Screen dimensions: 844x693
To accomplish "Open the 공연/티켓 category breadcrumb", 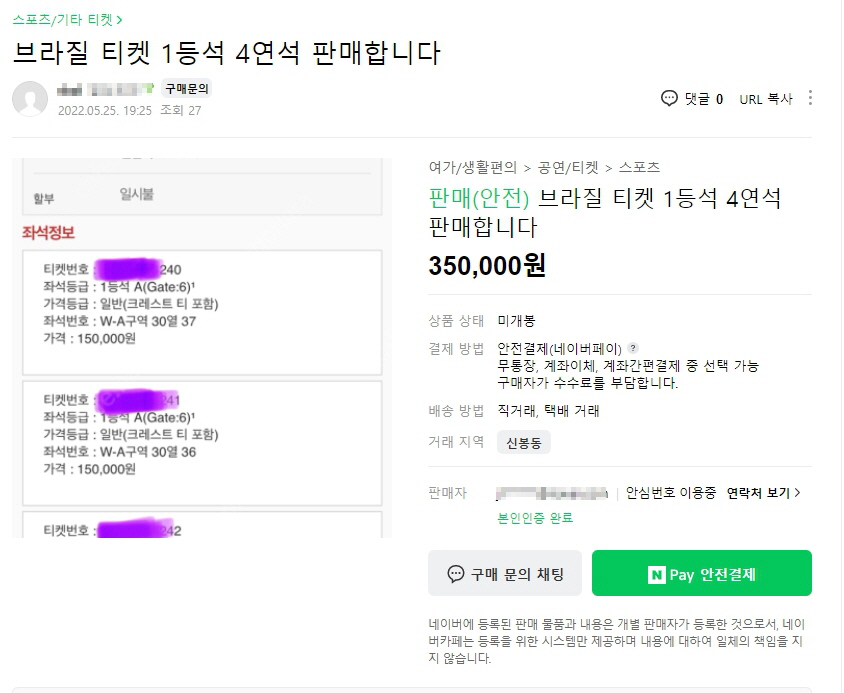I will click(x=568, y=168).
